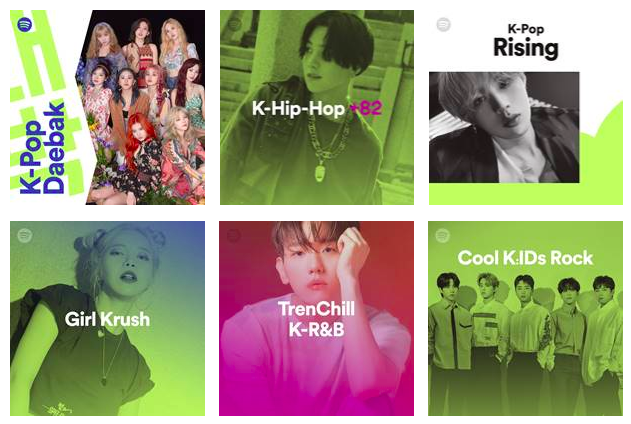The width and height of the screenshot is (631, 424).
Task: Click the Cool K:IDs Rock title text
Action: click(525, 258)
